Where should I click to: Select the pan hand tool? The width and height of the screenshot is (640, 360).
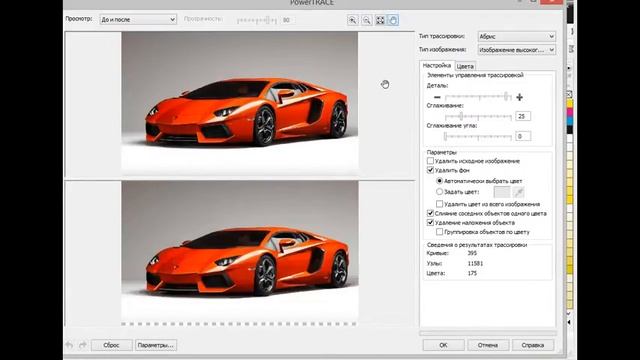coord(393,20)
